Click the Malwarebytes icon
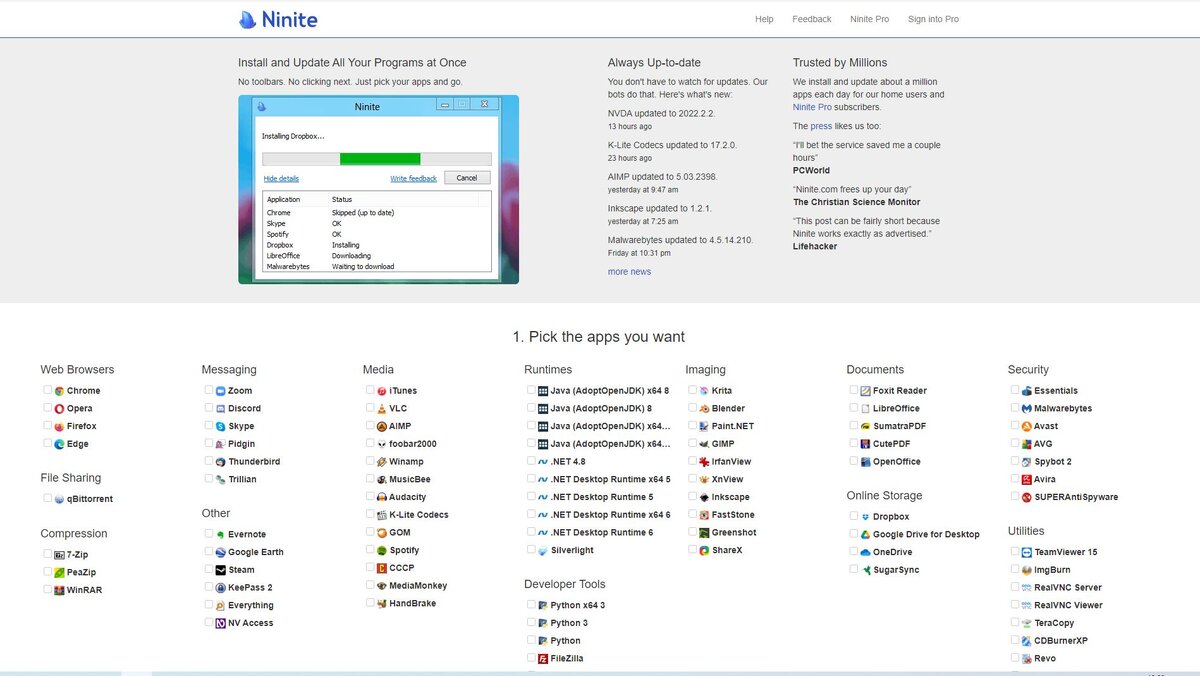 1027,409
